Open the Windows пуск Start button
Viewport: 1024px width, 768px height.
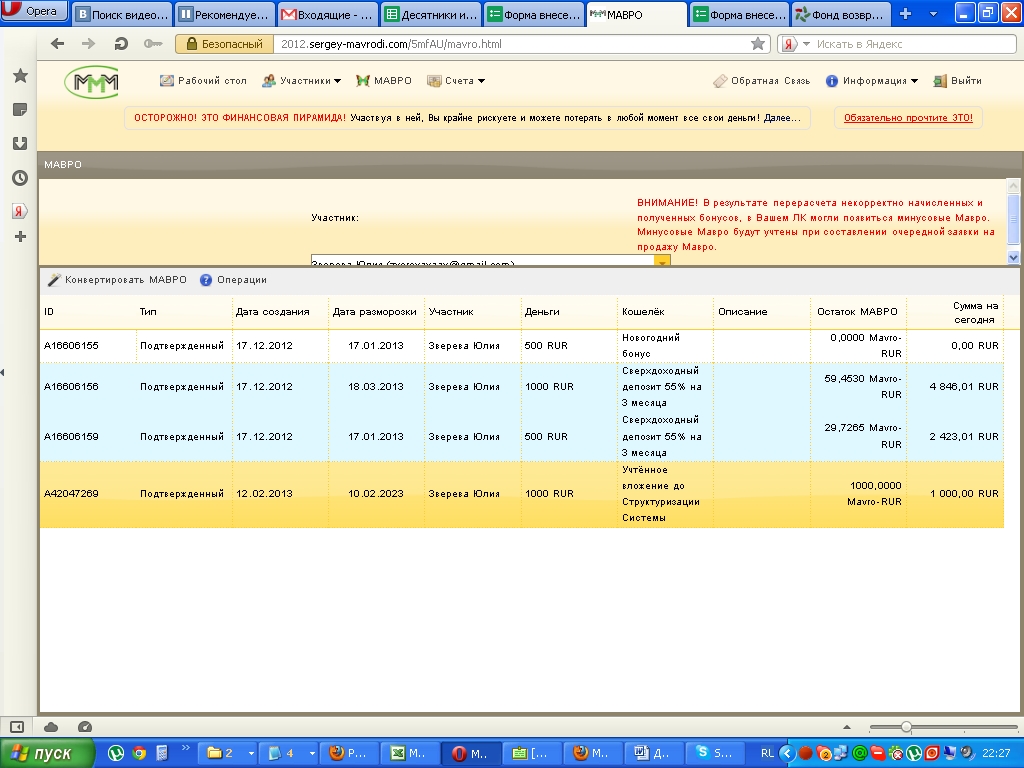pos(46,753)
